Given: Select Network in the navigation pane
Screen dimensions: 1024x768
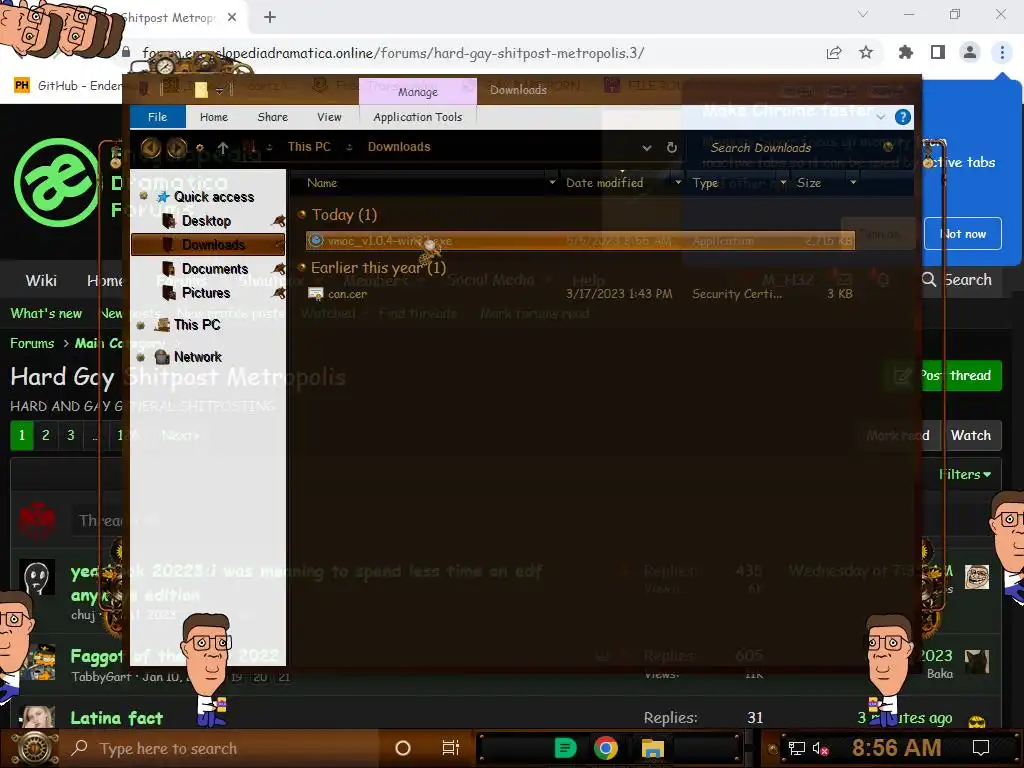Looking at the screenshot, I should pos(198,357).
